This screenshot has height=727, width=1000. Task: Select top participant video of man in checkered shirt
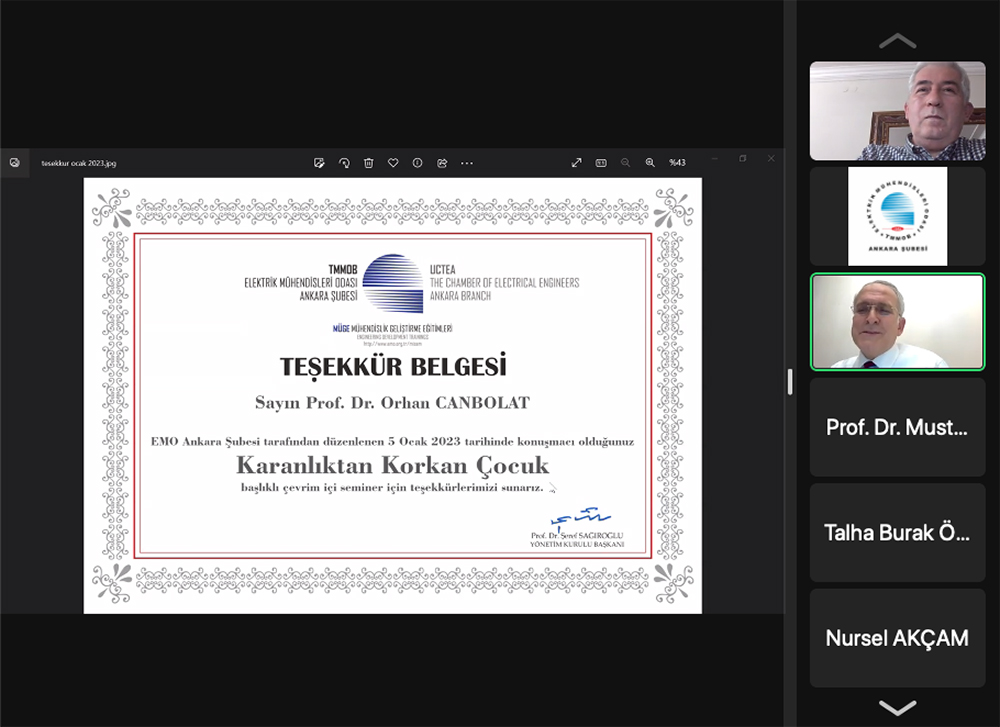coord(897,111)
